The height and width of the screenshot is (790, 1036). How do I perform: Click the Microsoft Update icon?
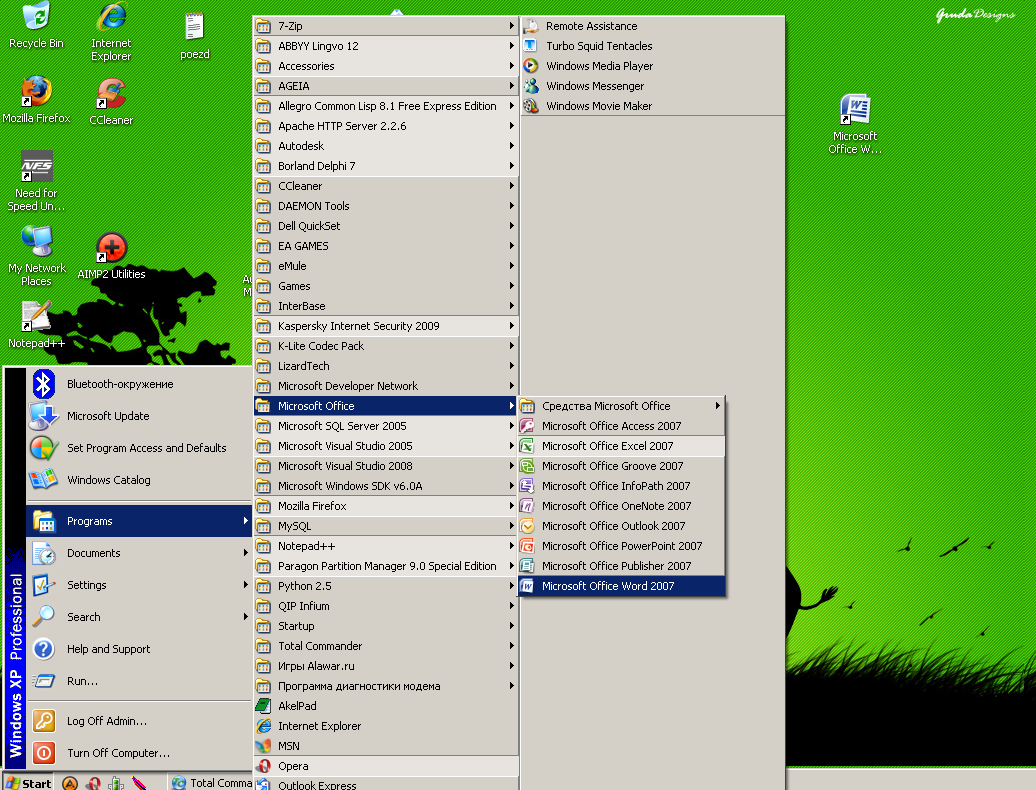[x=44, y=415]
